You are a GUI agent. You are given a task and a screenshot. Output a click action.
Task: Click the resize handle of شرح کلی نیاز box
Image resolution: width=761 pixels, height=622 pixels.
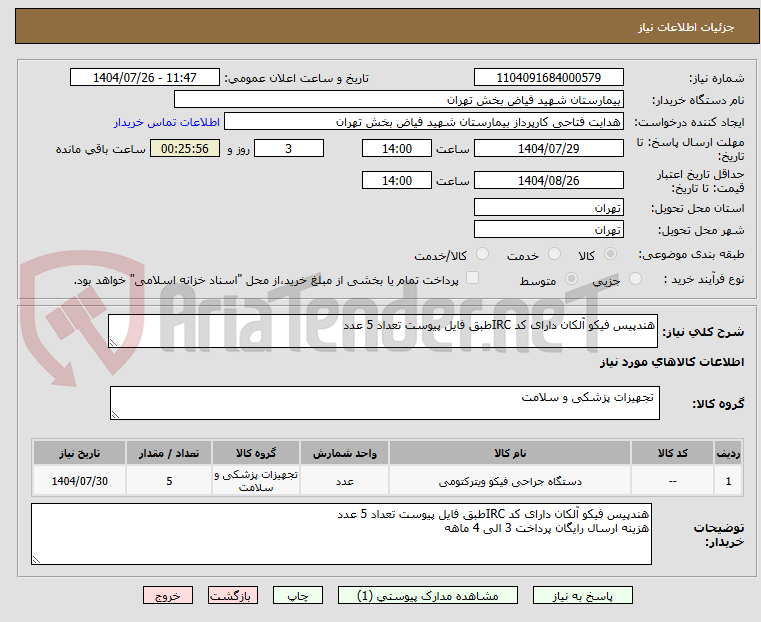114,343
